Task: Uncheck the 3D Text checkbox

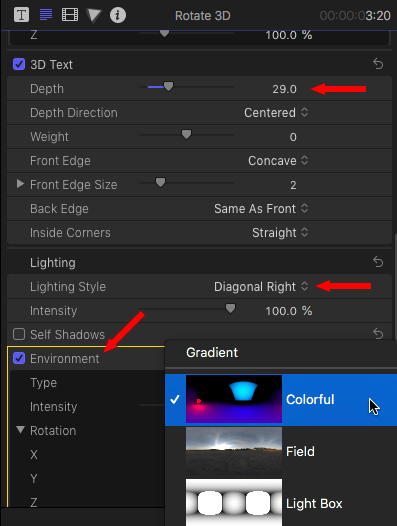Action: click(x=19, y=64)
